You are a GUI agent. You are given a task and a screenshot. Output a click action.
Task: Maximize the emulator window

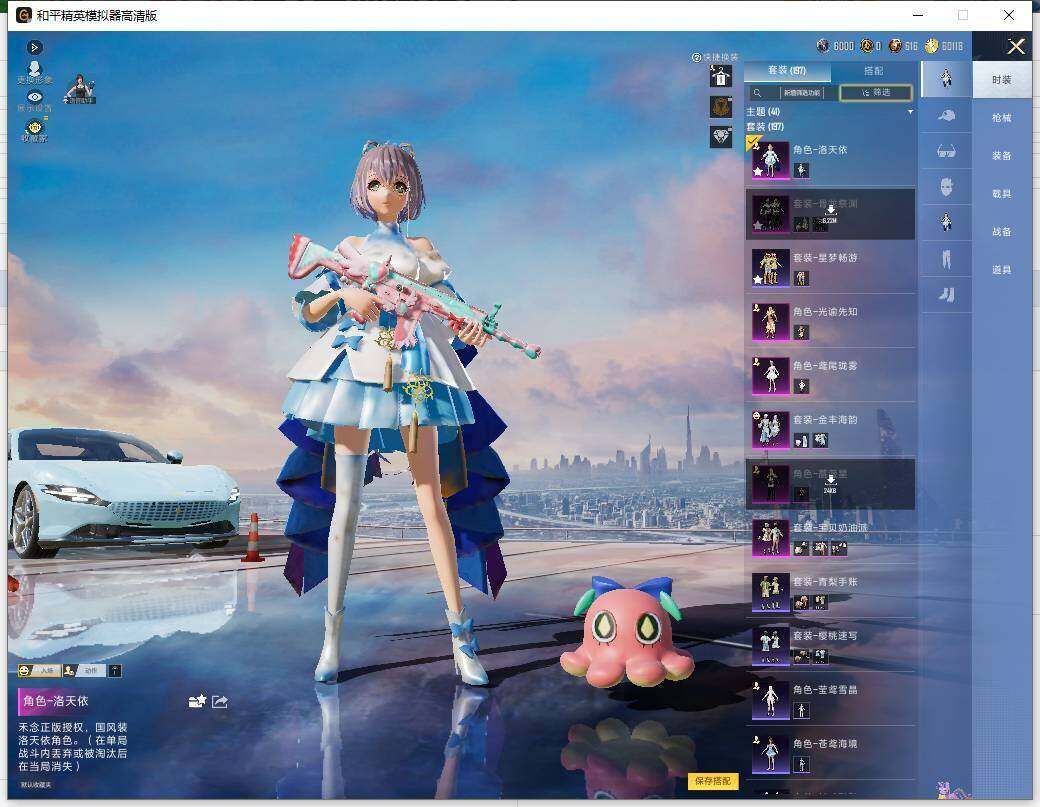(x=963, y=15)
